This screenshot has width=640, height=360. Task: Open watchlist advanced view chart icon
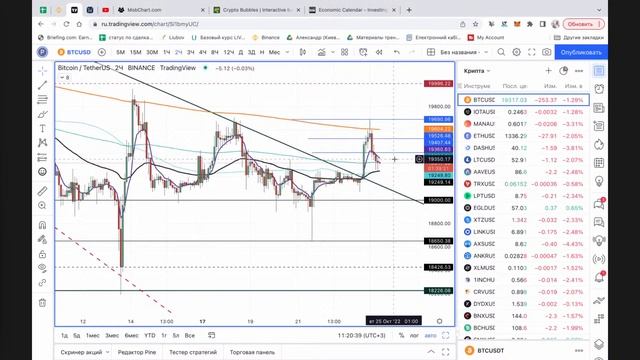tap(564, 71)
